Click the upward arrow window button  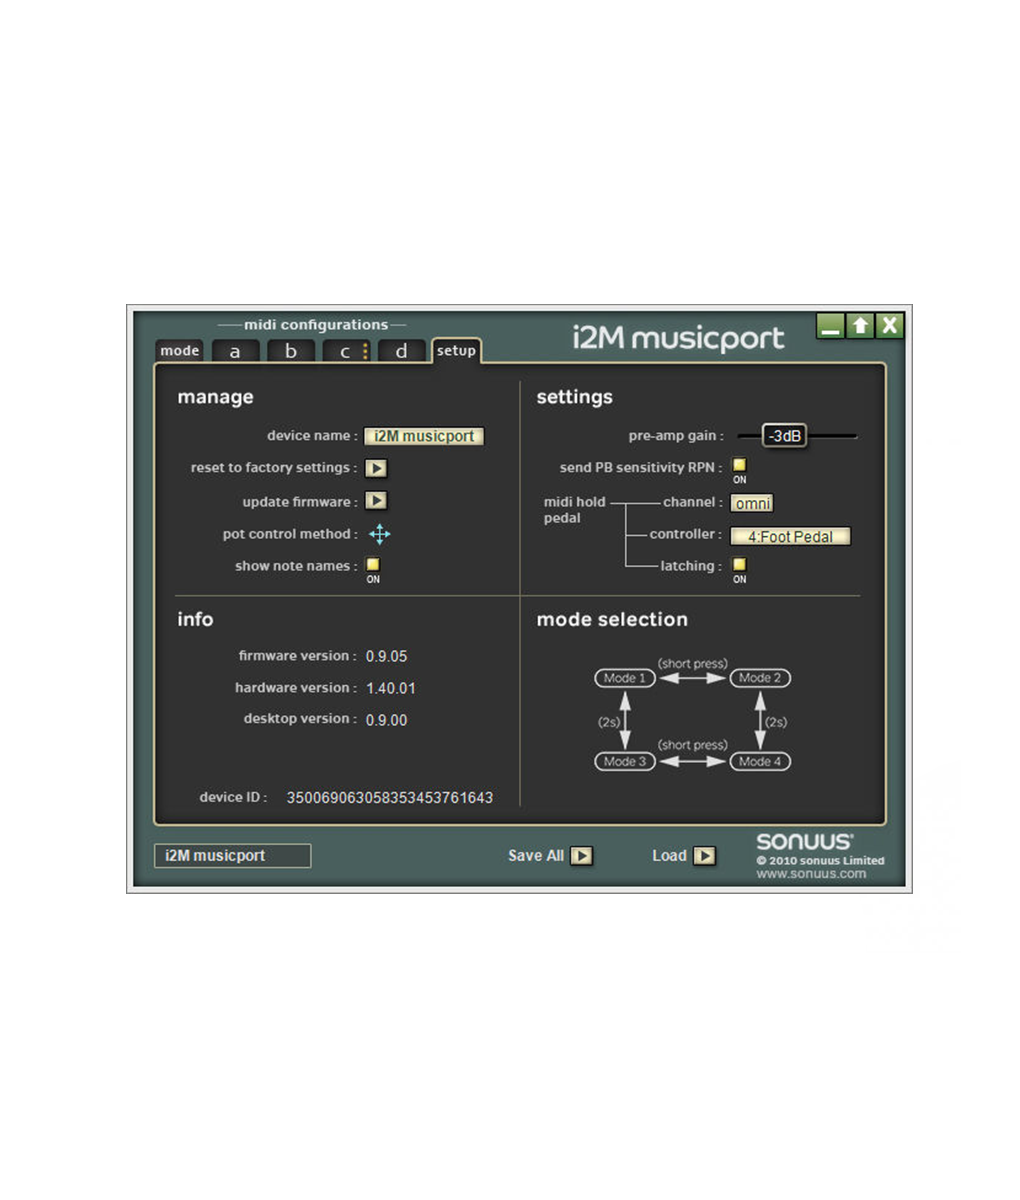(860, 325)
